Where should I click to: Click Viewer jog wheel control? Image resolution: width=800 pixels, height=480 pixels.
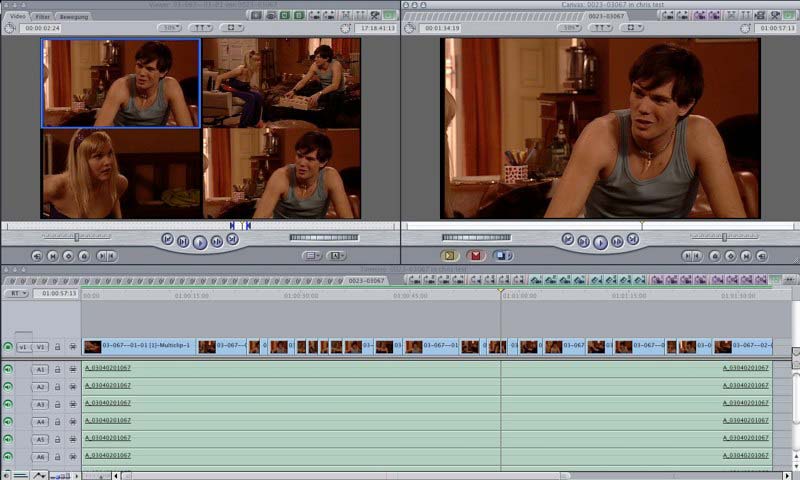coord(324,237)
